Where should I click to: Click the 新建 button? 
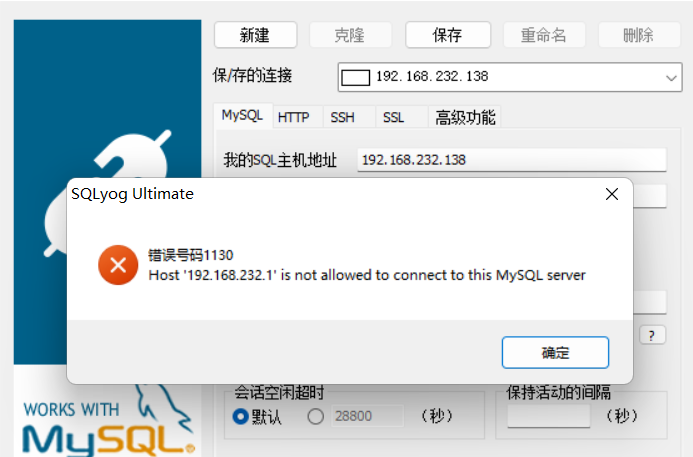[255, 34]
